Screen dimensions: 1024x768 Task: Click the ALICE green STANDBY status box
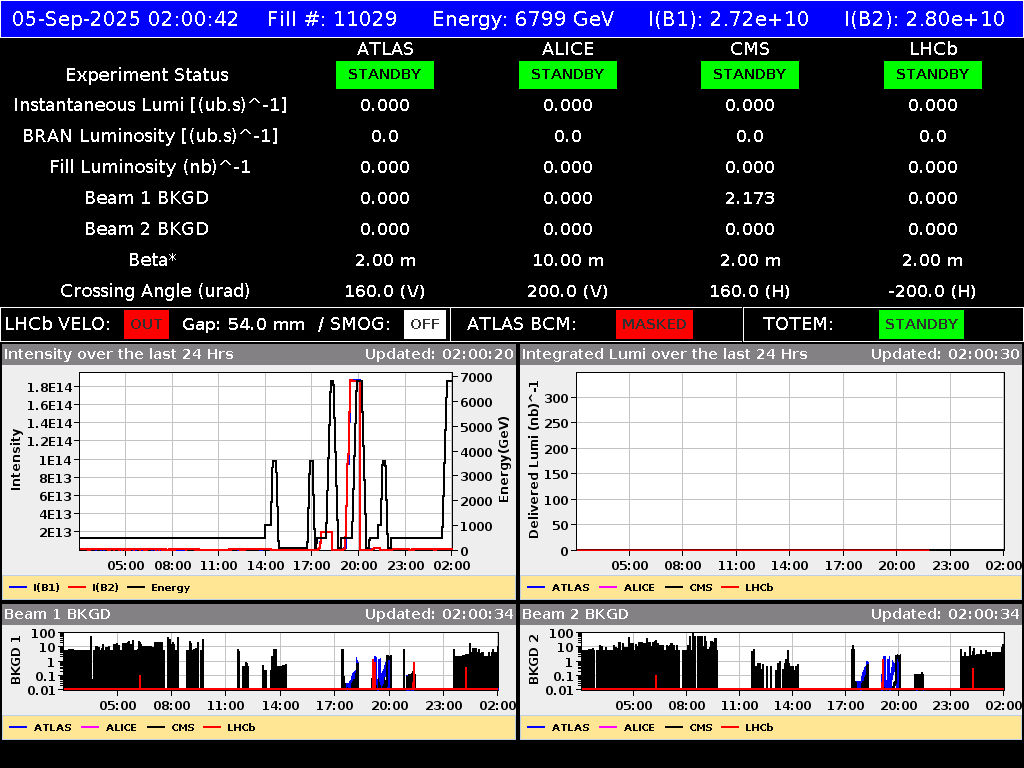click(568, 74)
